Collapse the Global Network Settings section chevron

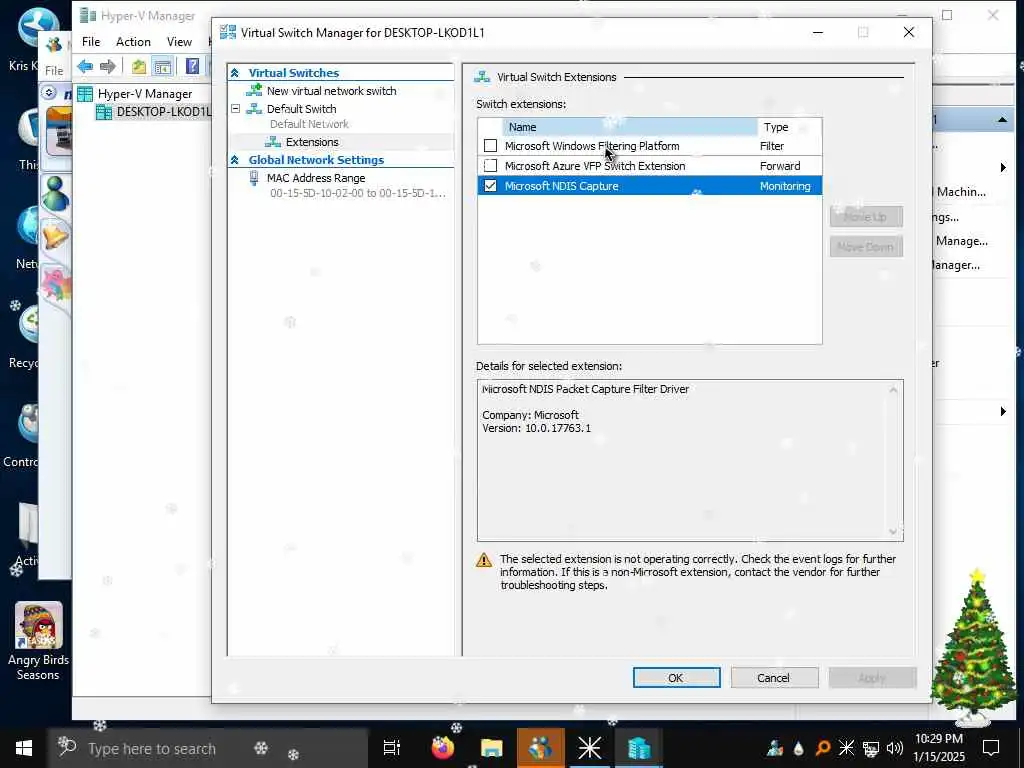point(234,160)
